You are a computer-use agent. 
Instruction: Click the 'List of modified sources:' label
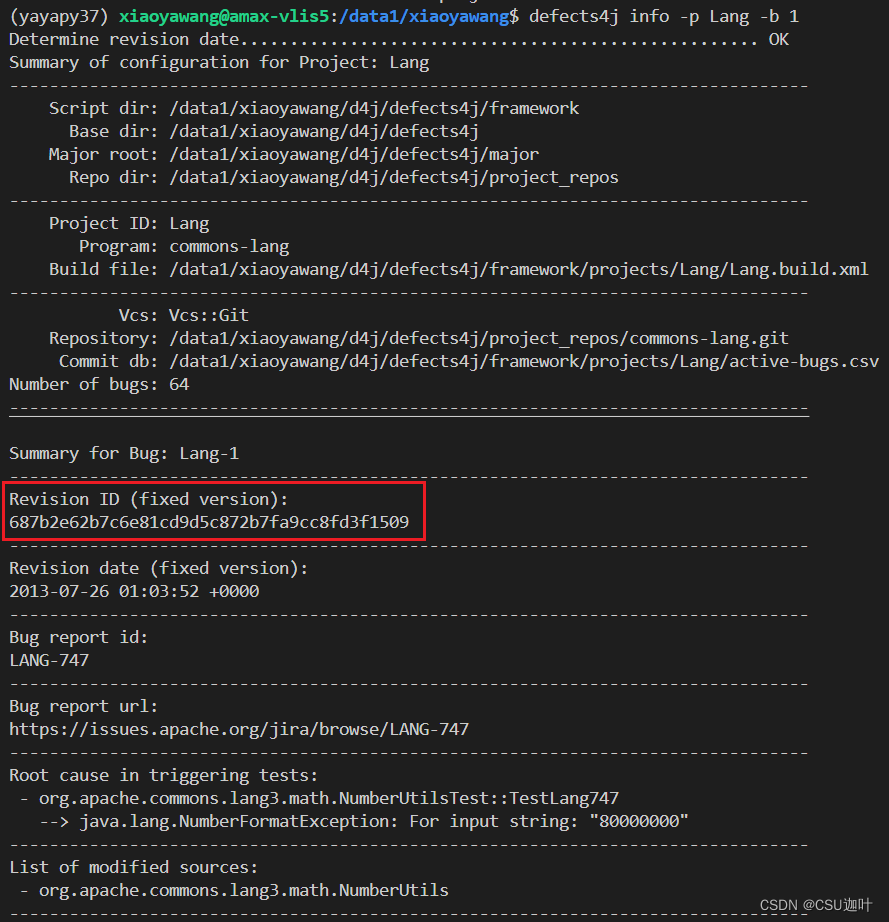[x=133, y=867]
